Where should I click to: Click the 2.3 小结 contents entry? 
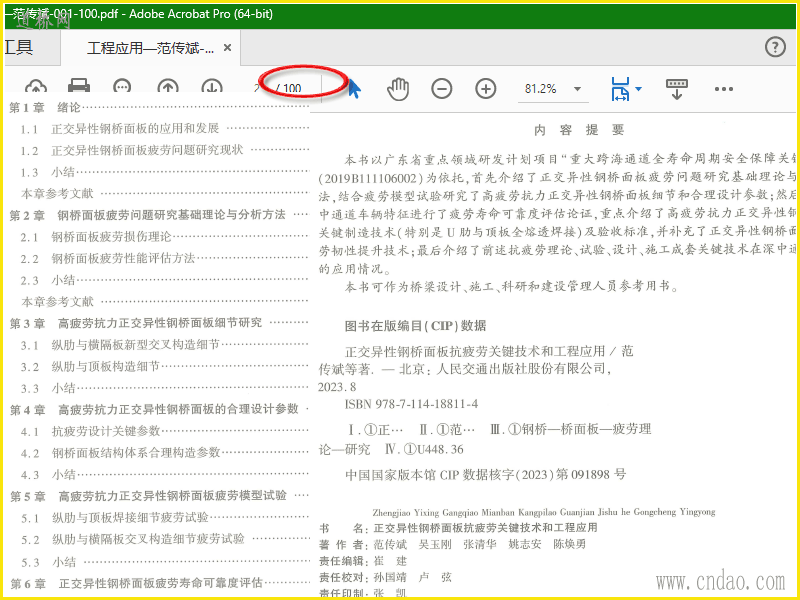click(x=164, y=280)
